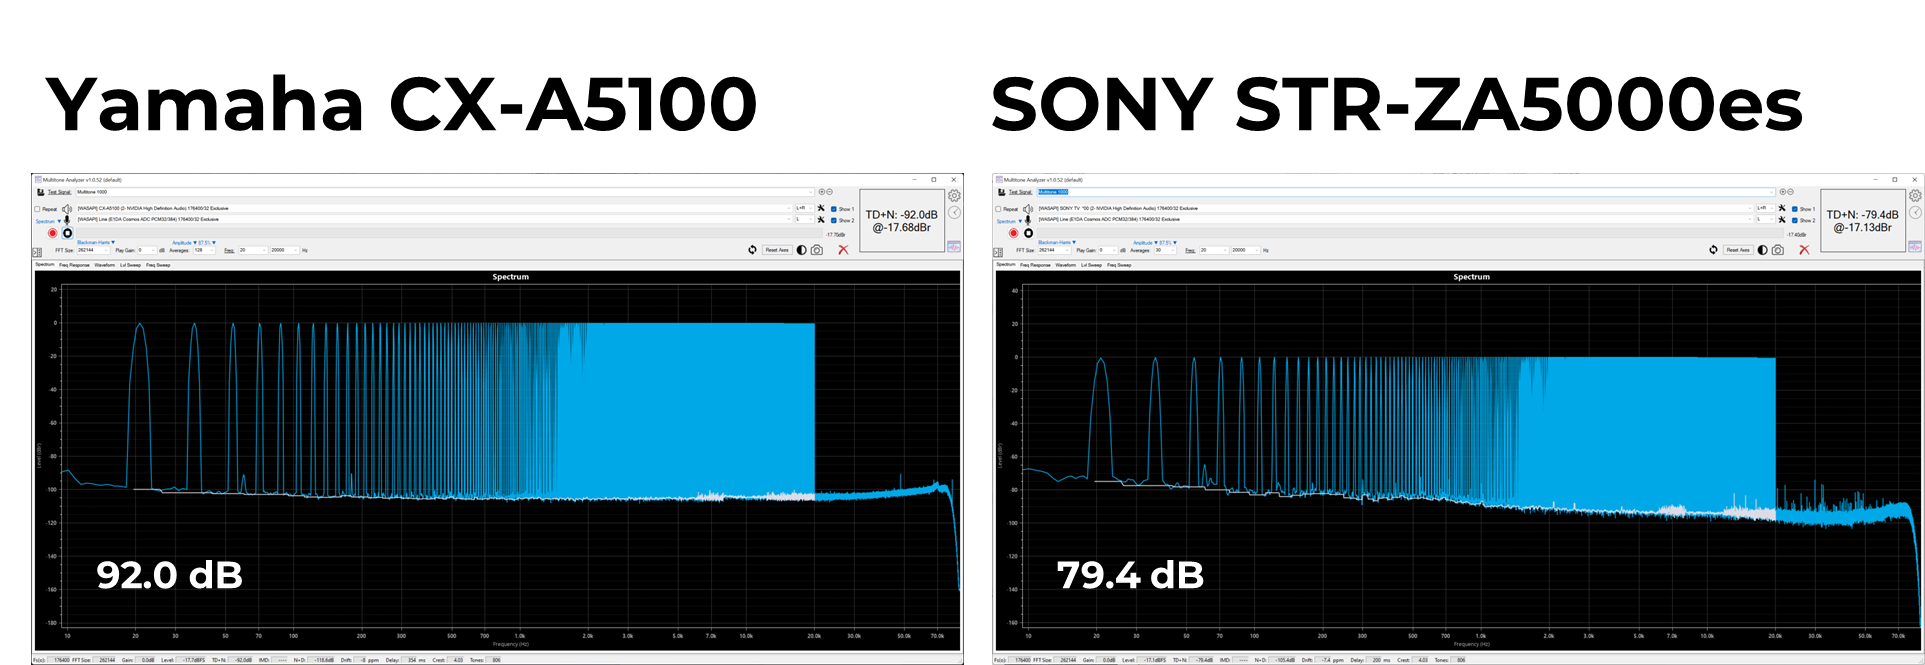Image resolution: width=1925 pixels, height=665 pixels.
Task: Click the speaker output icon in Yamaha window
Action: point(67,209)
